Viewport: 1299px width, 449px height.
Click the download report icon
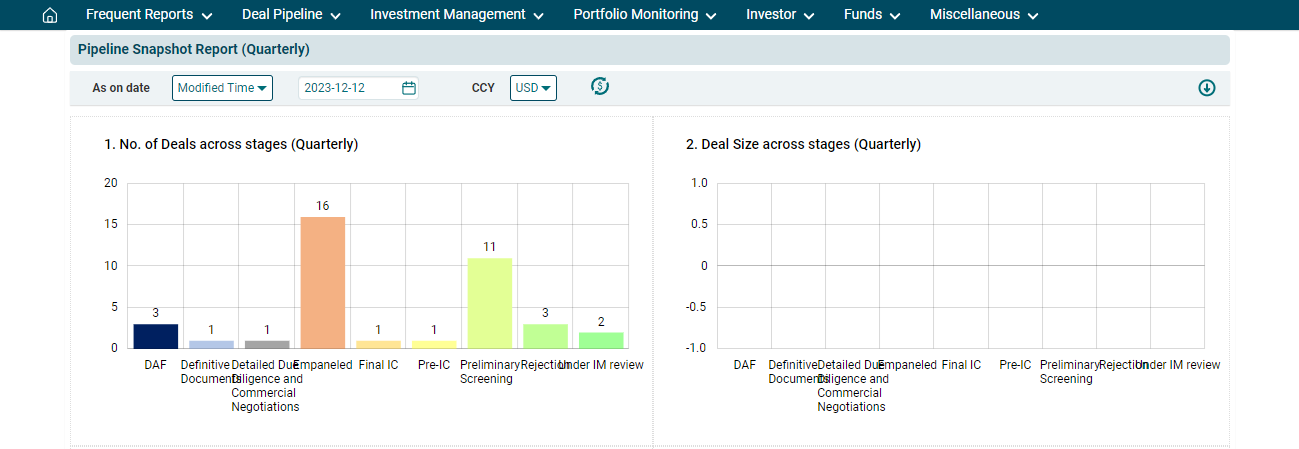click(1206, 88)
